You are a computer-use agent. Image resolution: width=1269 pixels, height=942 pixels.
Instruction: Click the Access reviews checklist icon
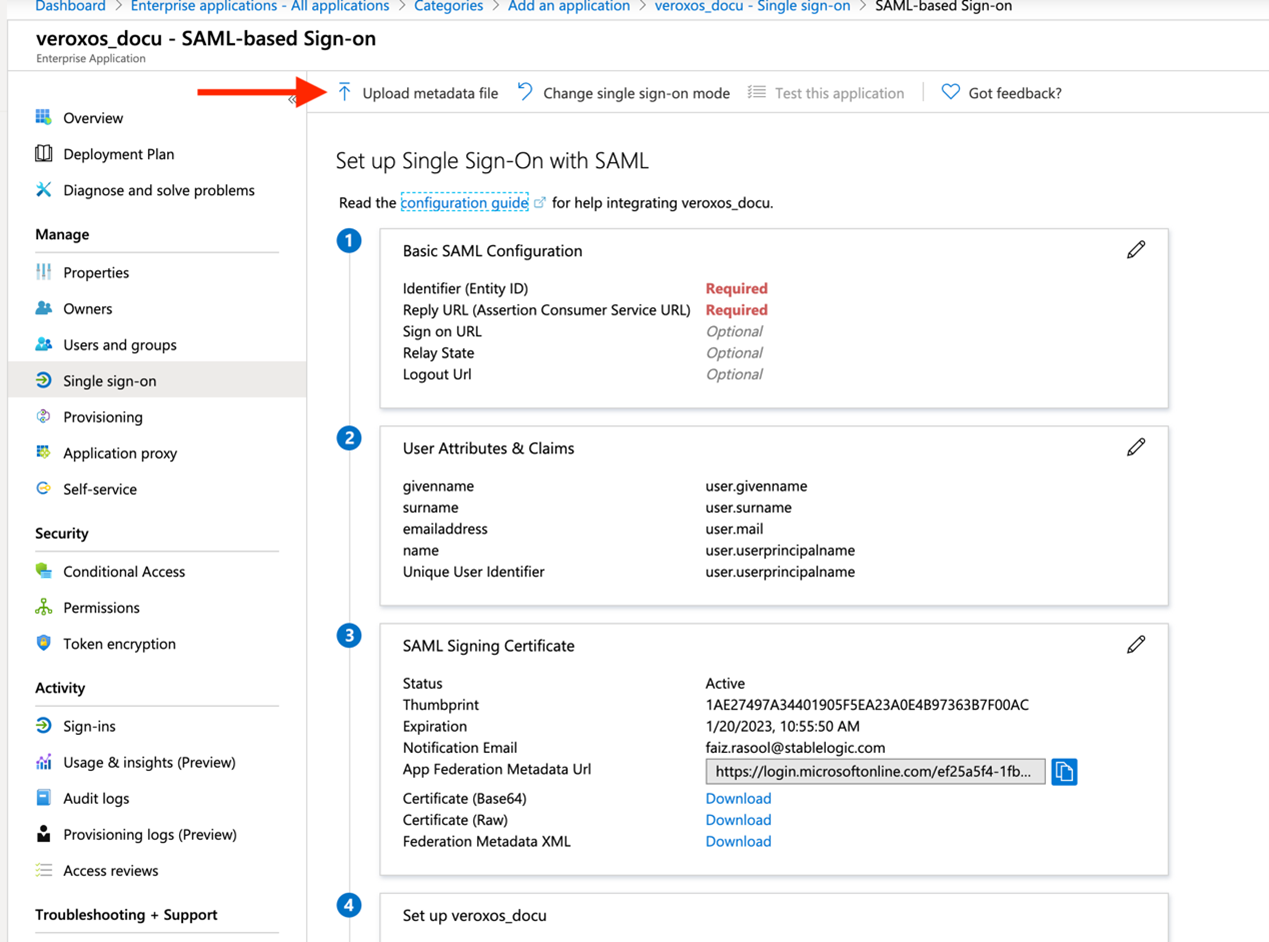tap(43, 870)
